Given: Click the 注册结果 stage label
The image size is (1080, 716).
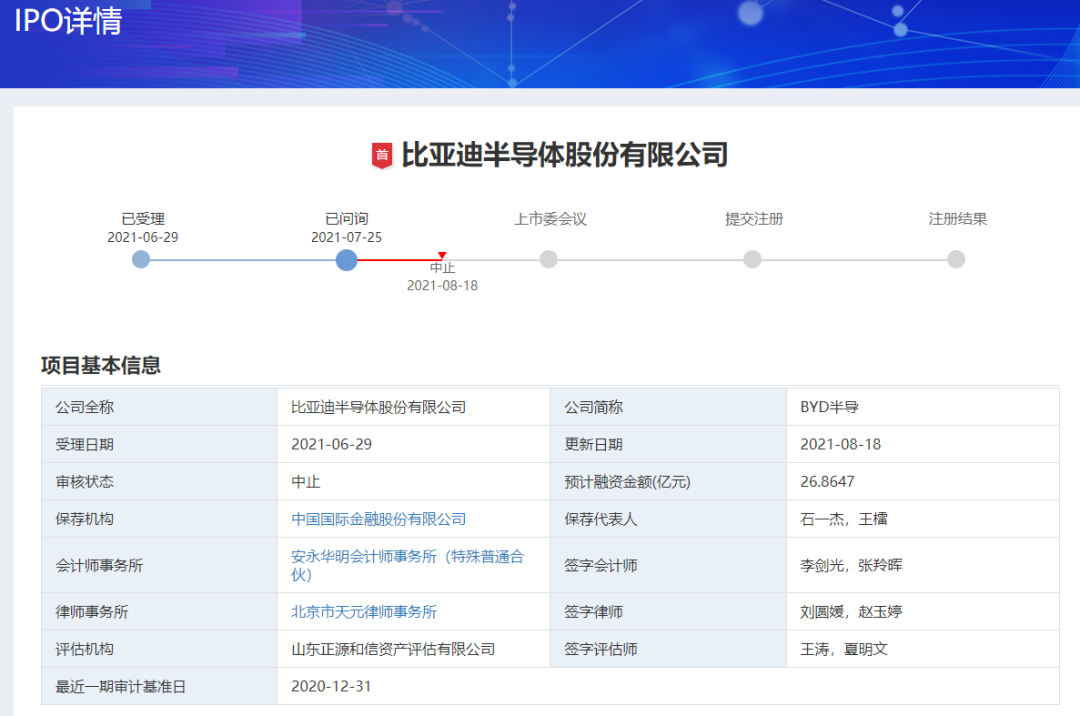Looking at the screenshot, I should click(x=957, y=218).
